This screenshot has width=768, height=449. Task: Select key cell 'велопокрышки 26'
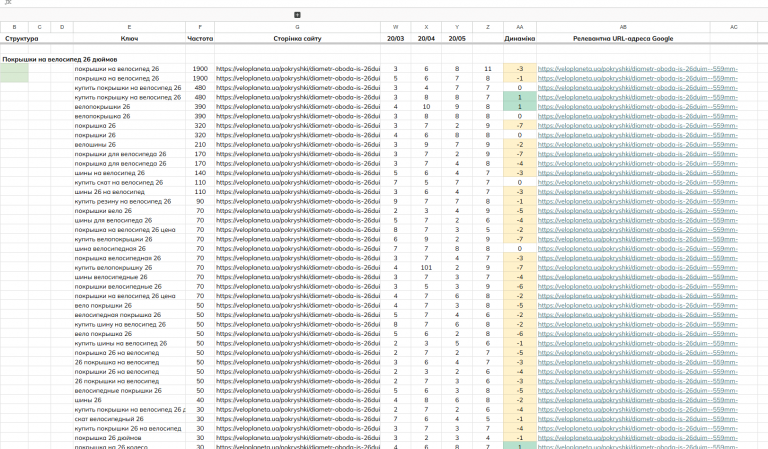pyautogui.click(x=129, y=107)
